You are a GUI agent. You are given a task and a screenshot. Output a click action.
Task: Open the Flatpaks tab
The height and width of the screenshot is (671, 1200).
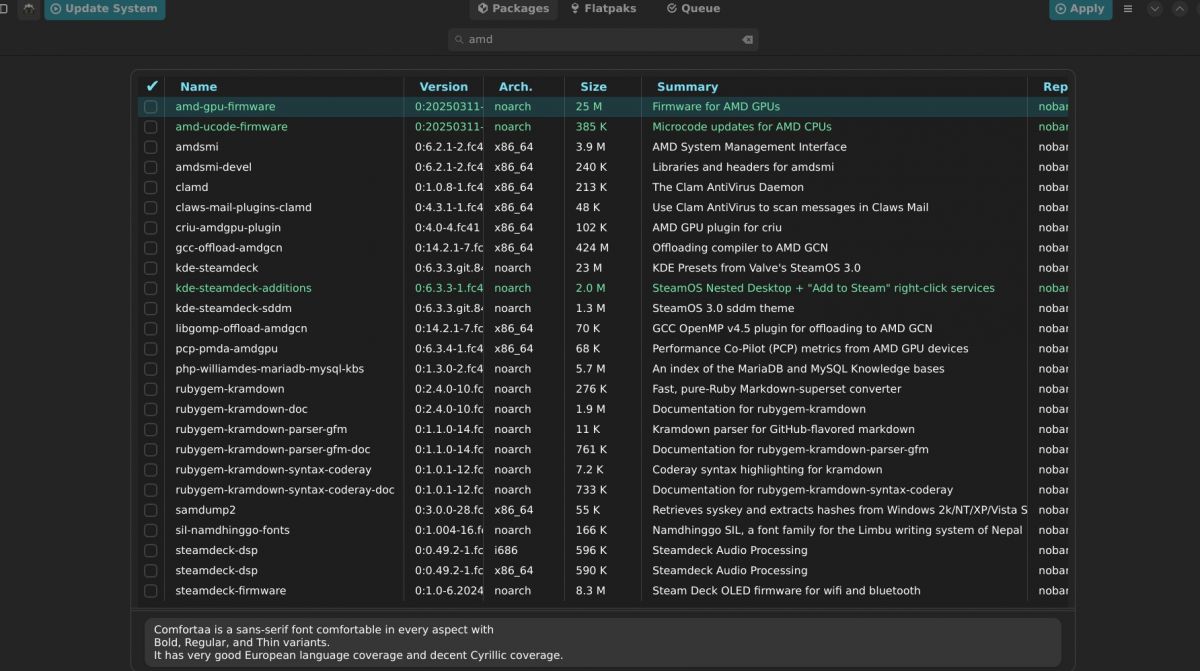[603, 9]
